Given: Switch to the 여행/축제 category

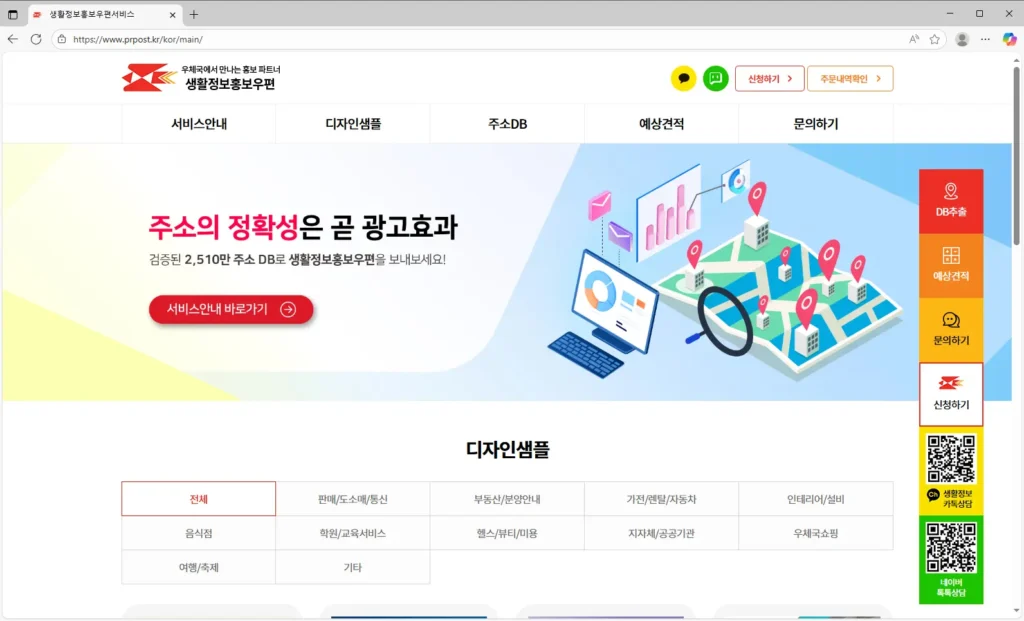Looking at the screenshot, I should (198, 568).
